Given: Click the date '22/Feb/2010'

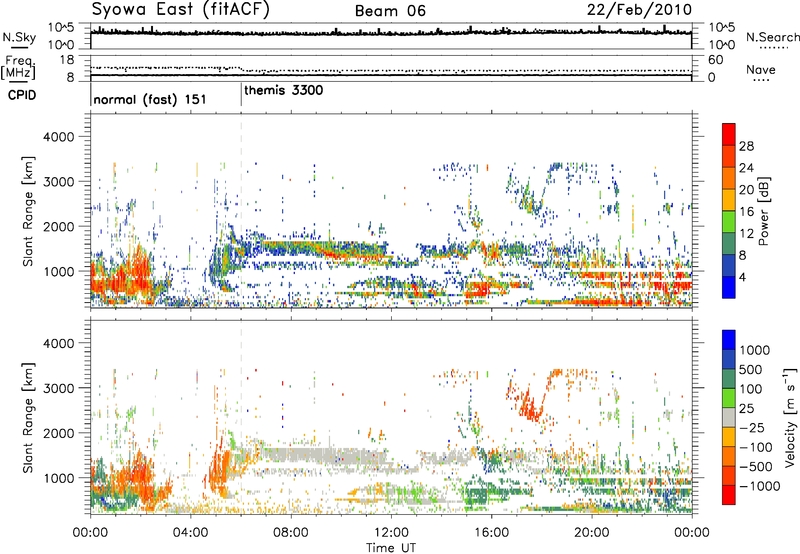Looking at the screenshot, I should click(x=639, y=9).
